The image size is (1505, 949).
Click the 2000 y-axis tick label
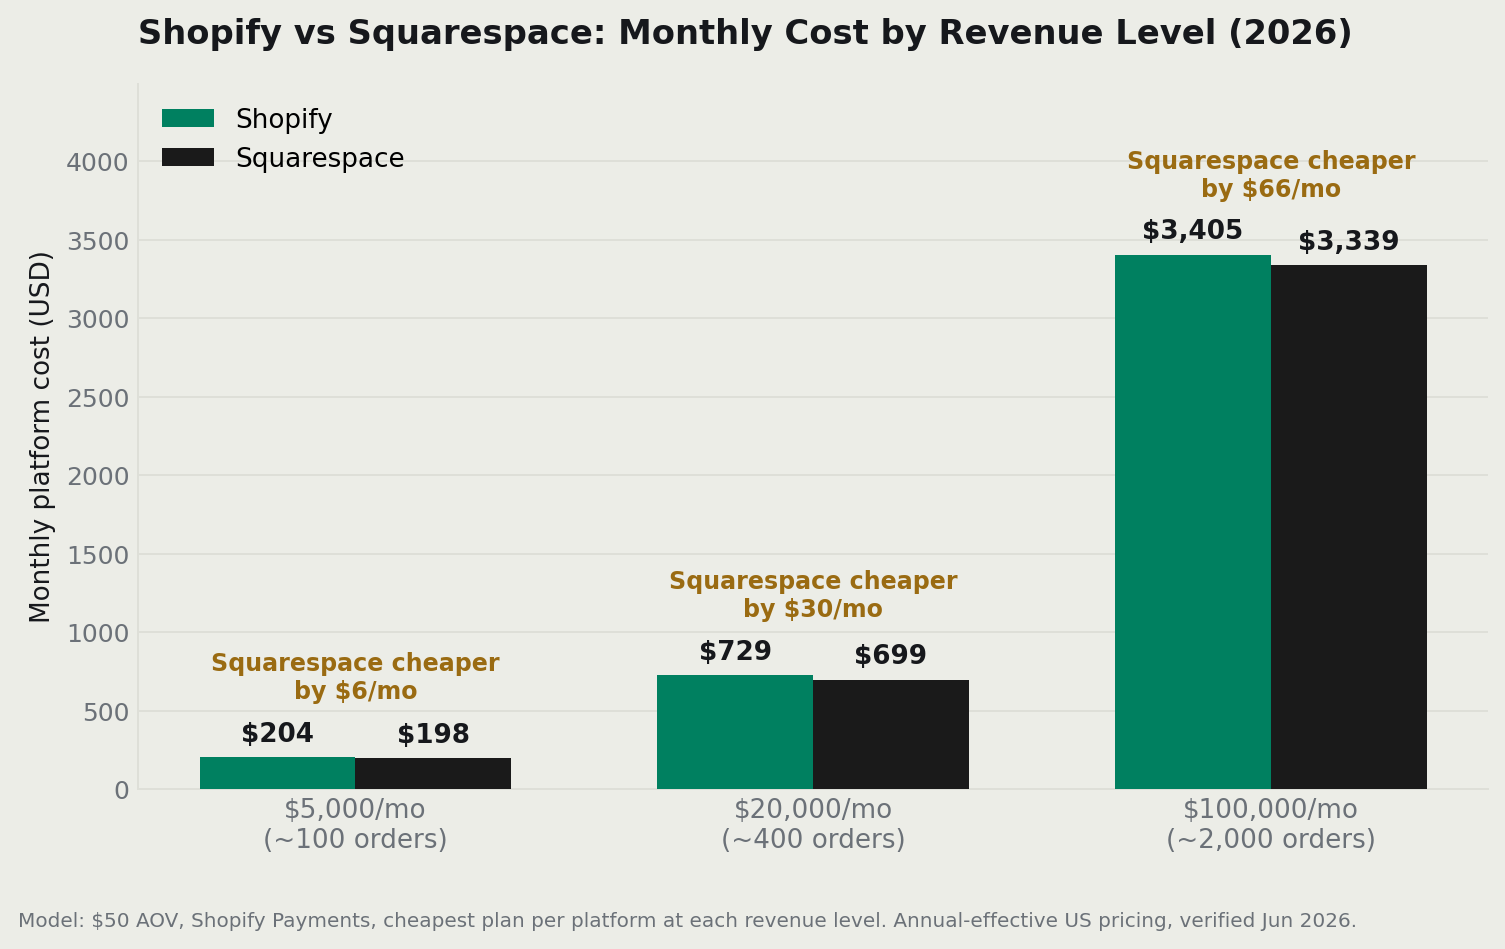[97, 476]
